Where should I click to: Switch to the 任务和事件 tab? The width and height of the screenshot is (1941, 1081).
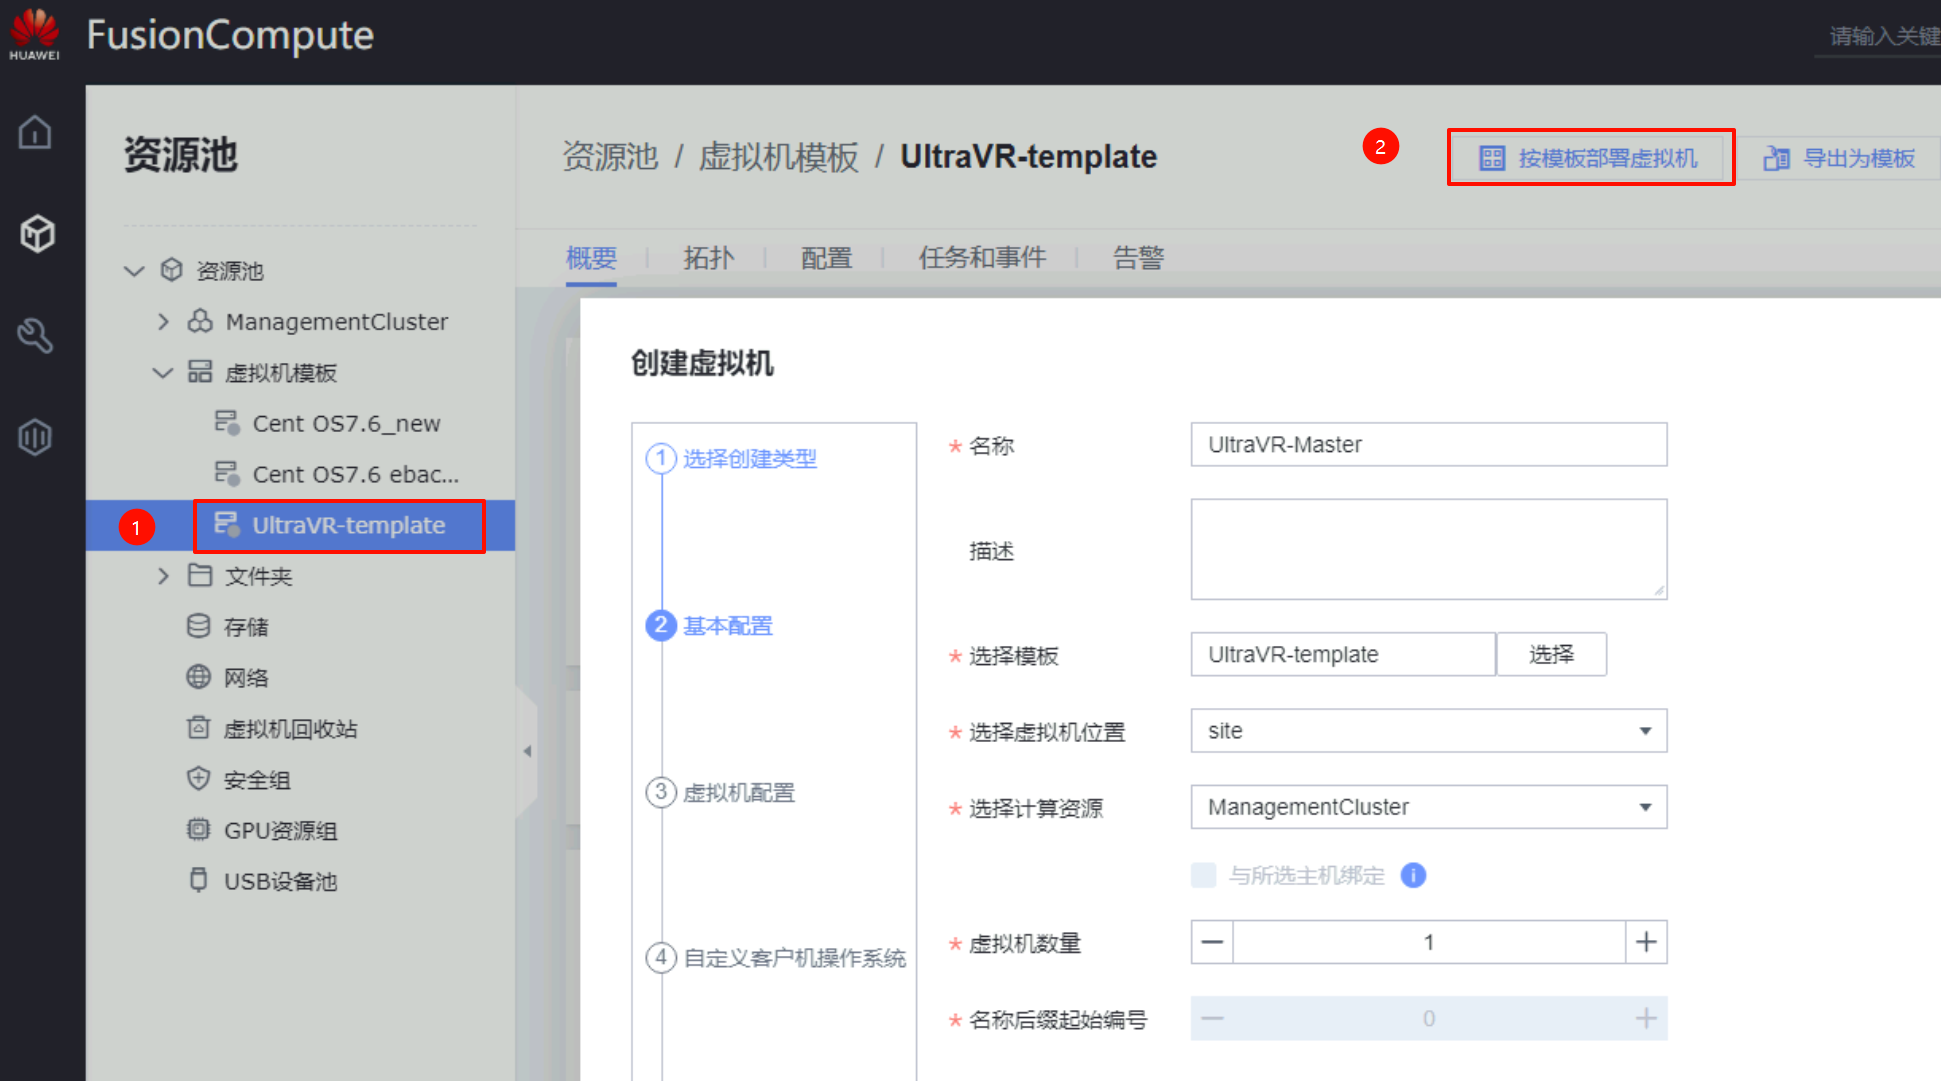[x=982, y=258]
